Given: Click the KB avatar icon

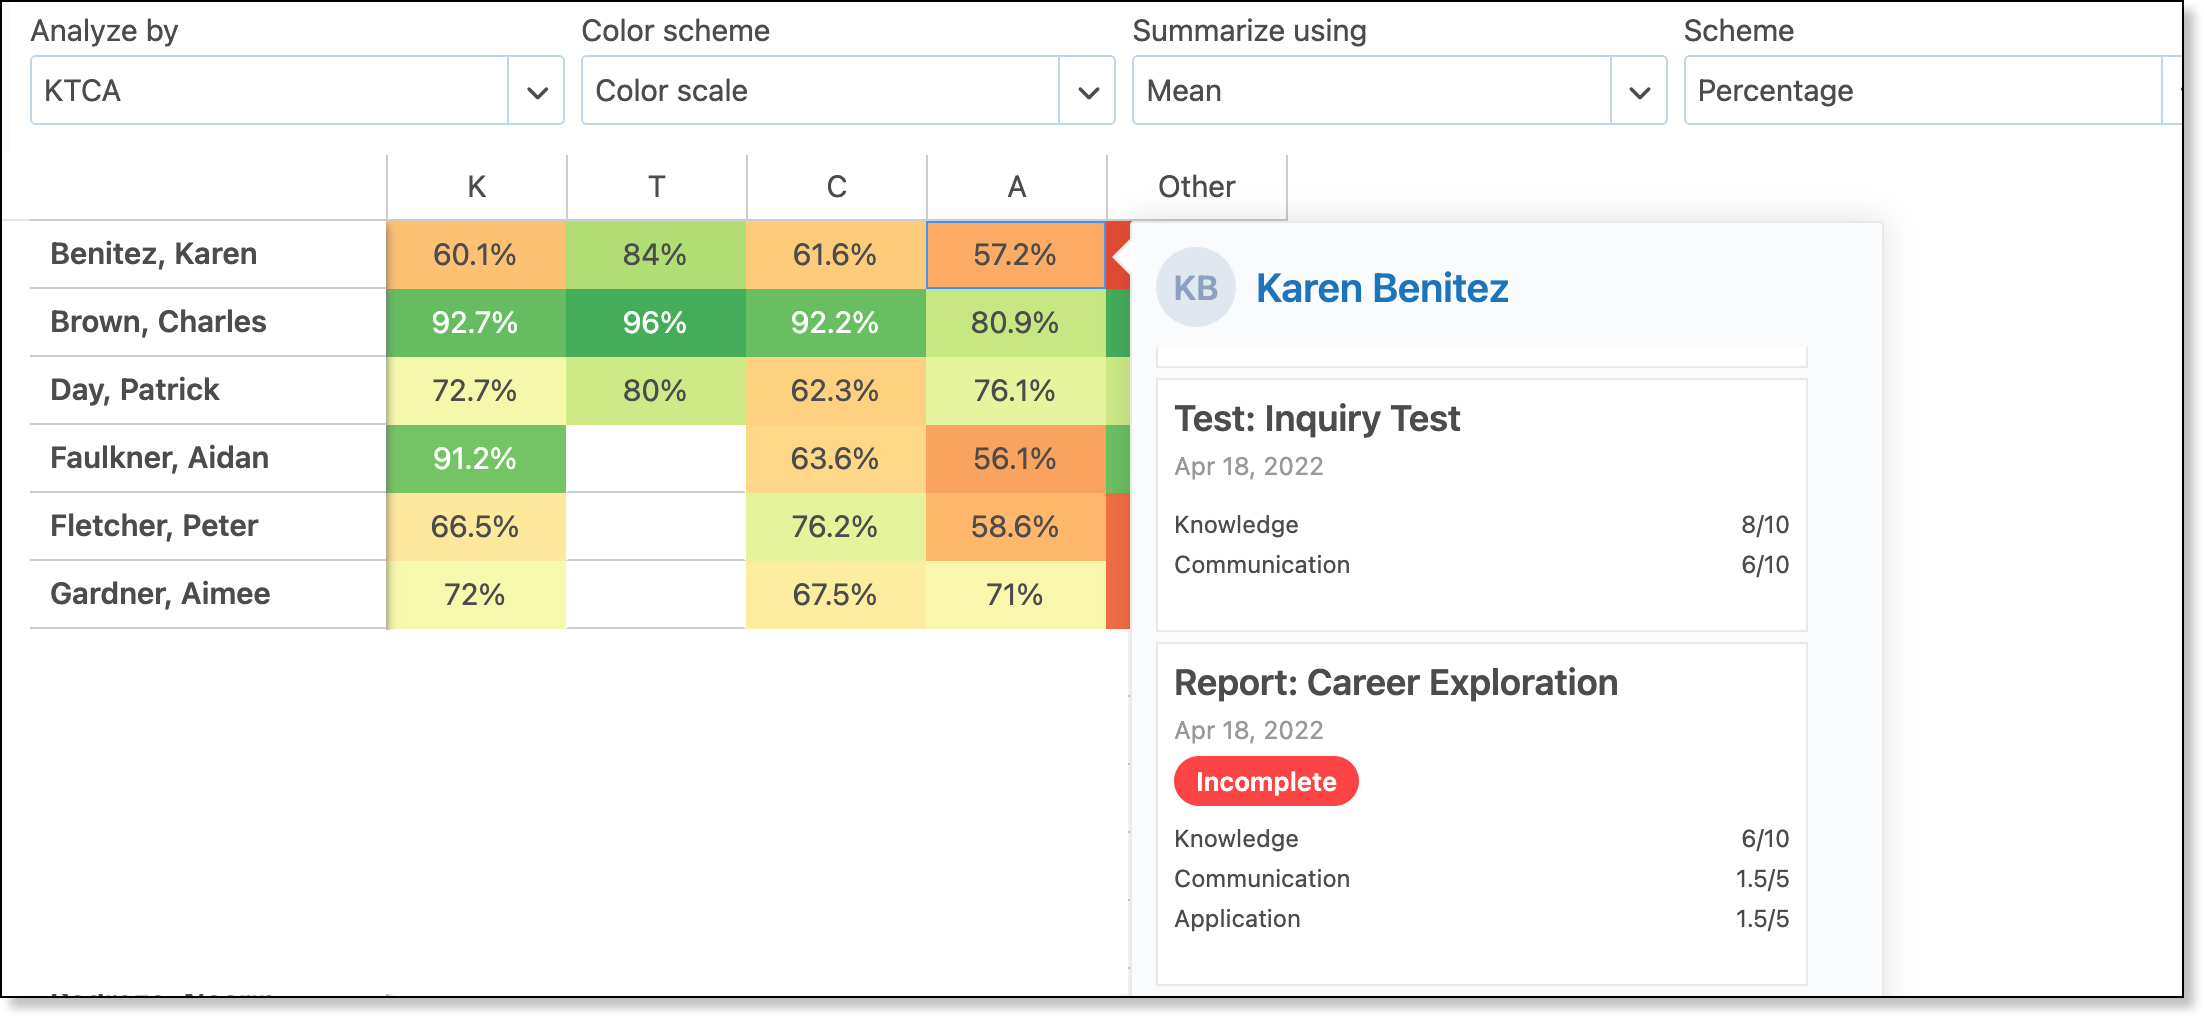Looking at the screenshot, I should pyautogui.click(x=1196, y=288).
